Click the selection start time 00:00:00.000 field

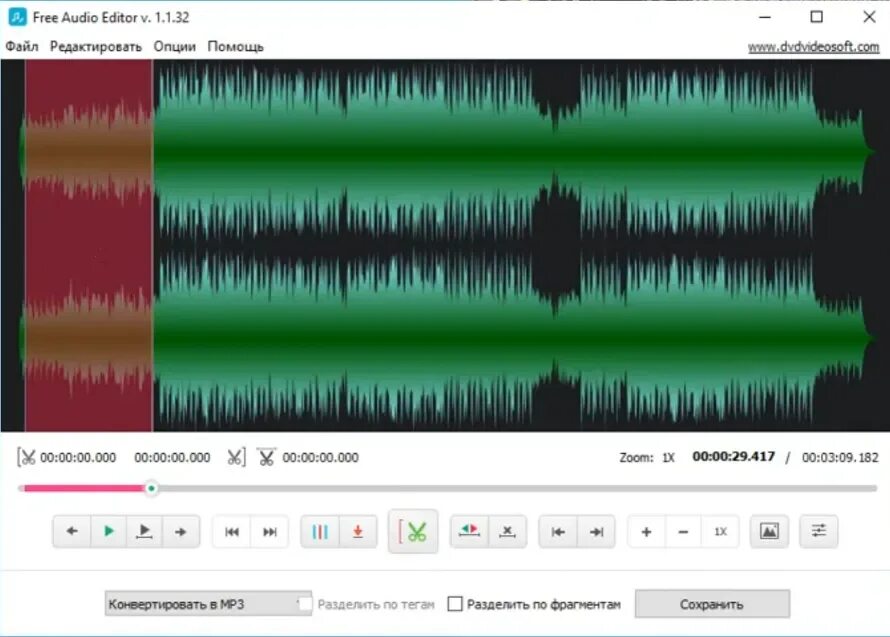click(78, 458)
